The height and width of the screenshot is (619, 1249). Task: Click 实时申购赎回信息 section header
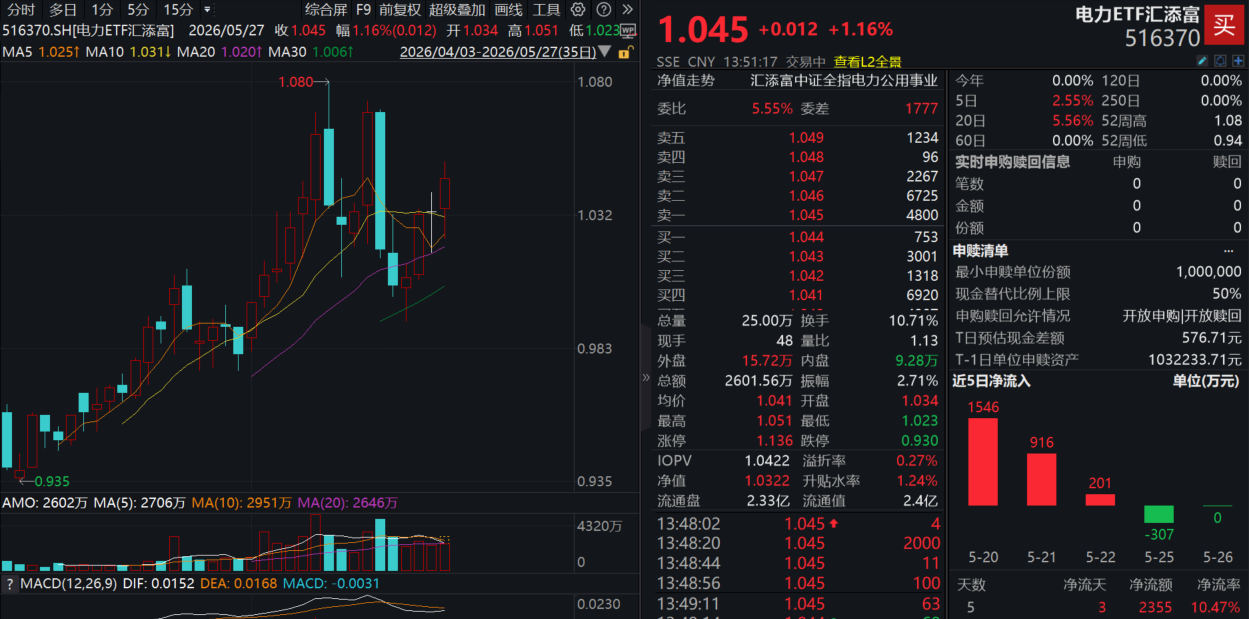[1012, 161]
